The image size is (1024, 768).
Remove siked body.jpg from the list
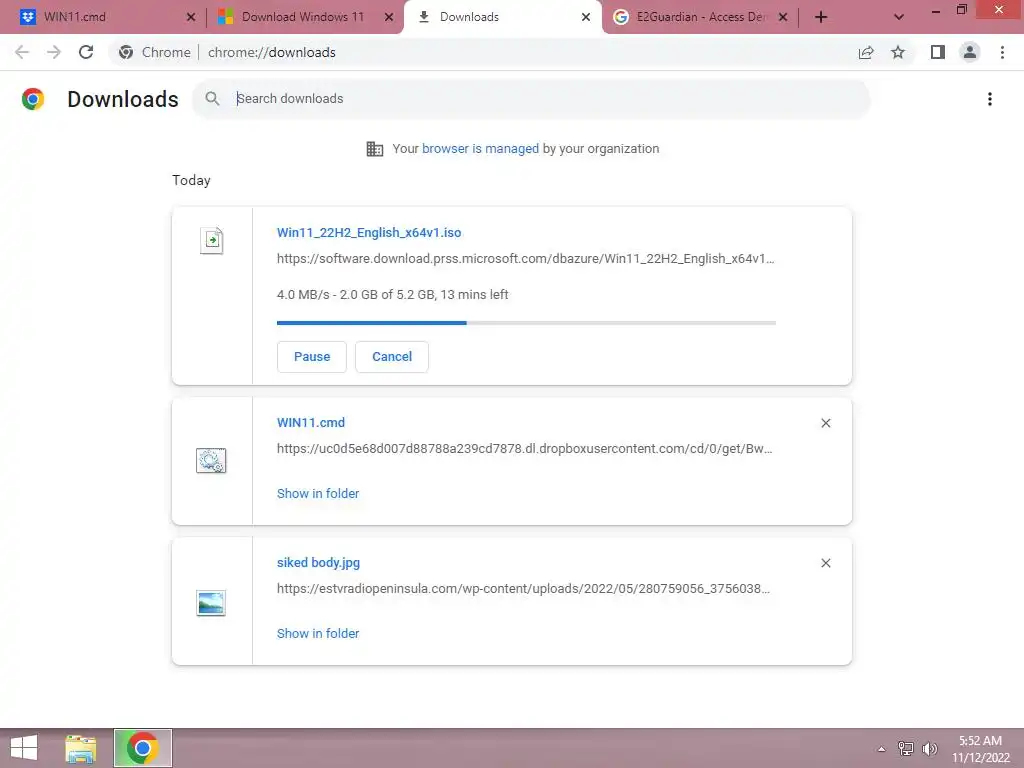point(825,563)
